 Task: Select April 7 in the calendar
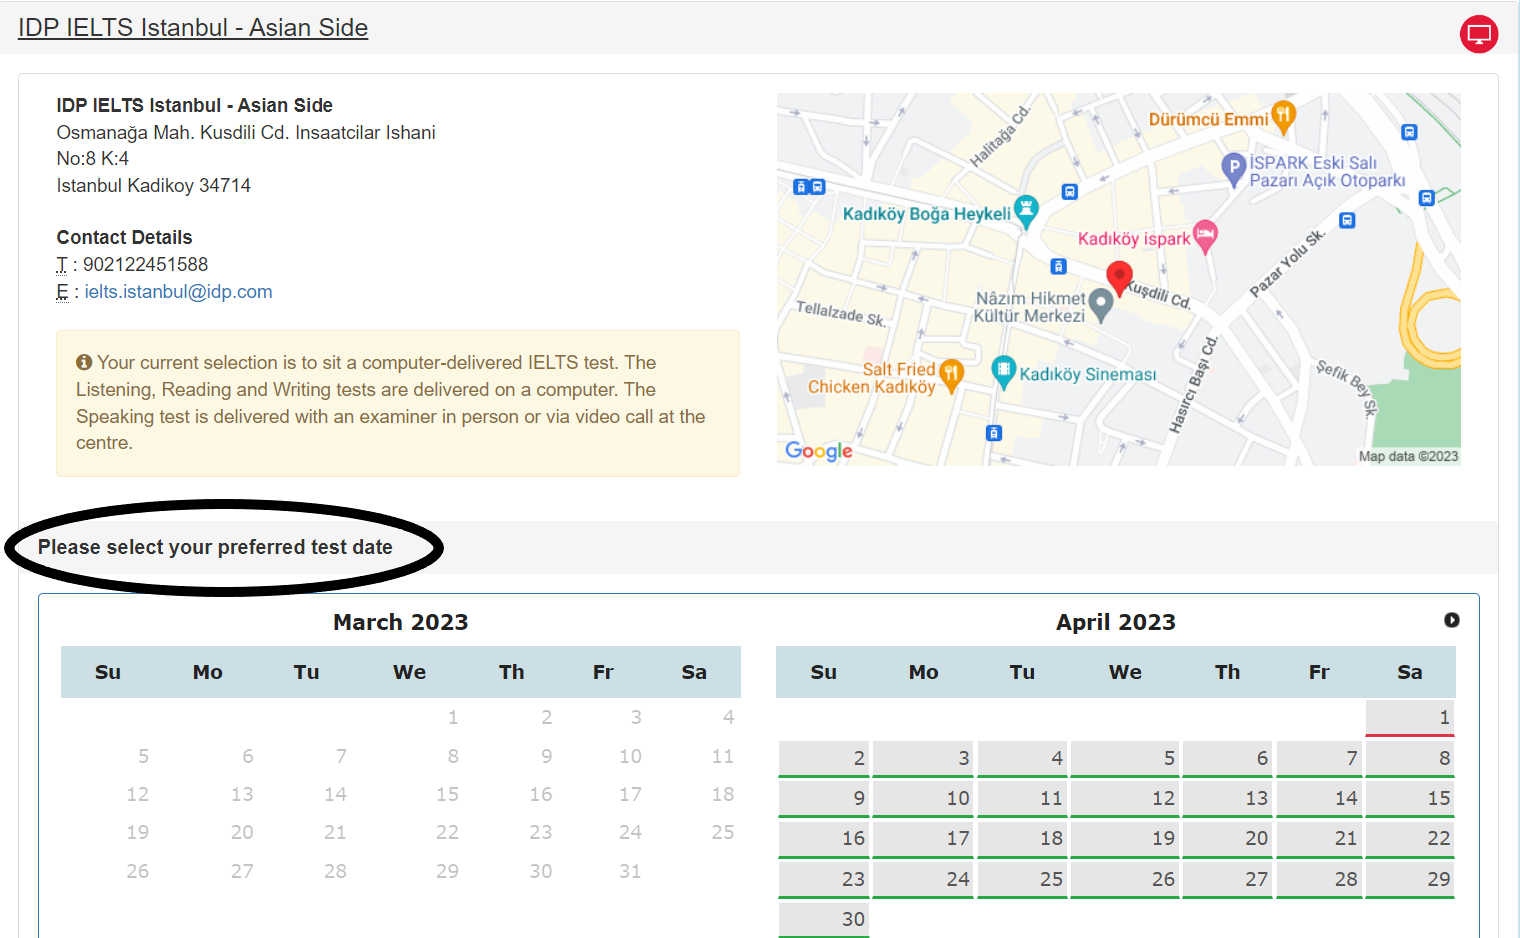[1319, 759]
